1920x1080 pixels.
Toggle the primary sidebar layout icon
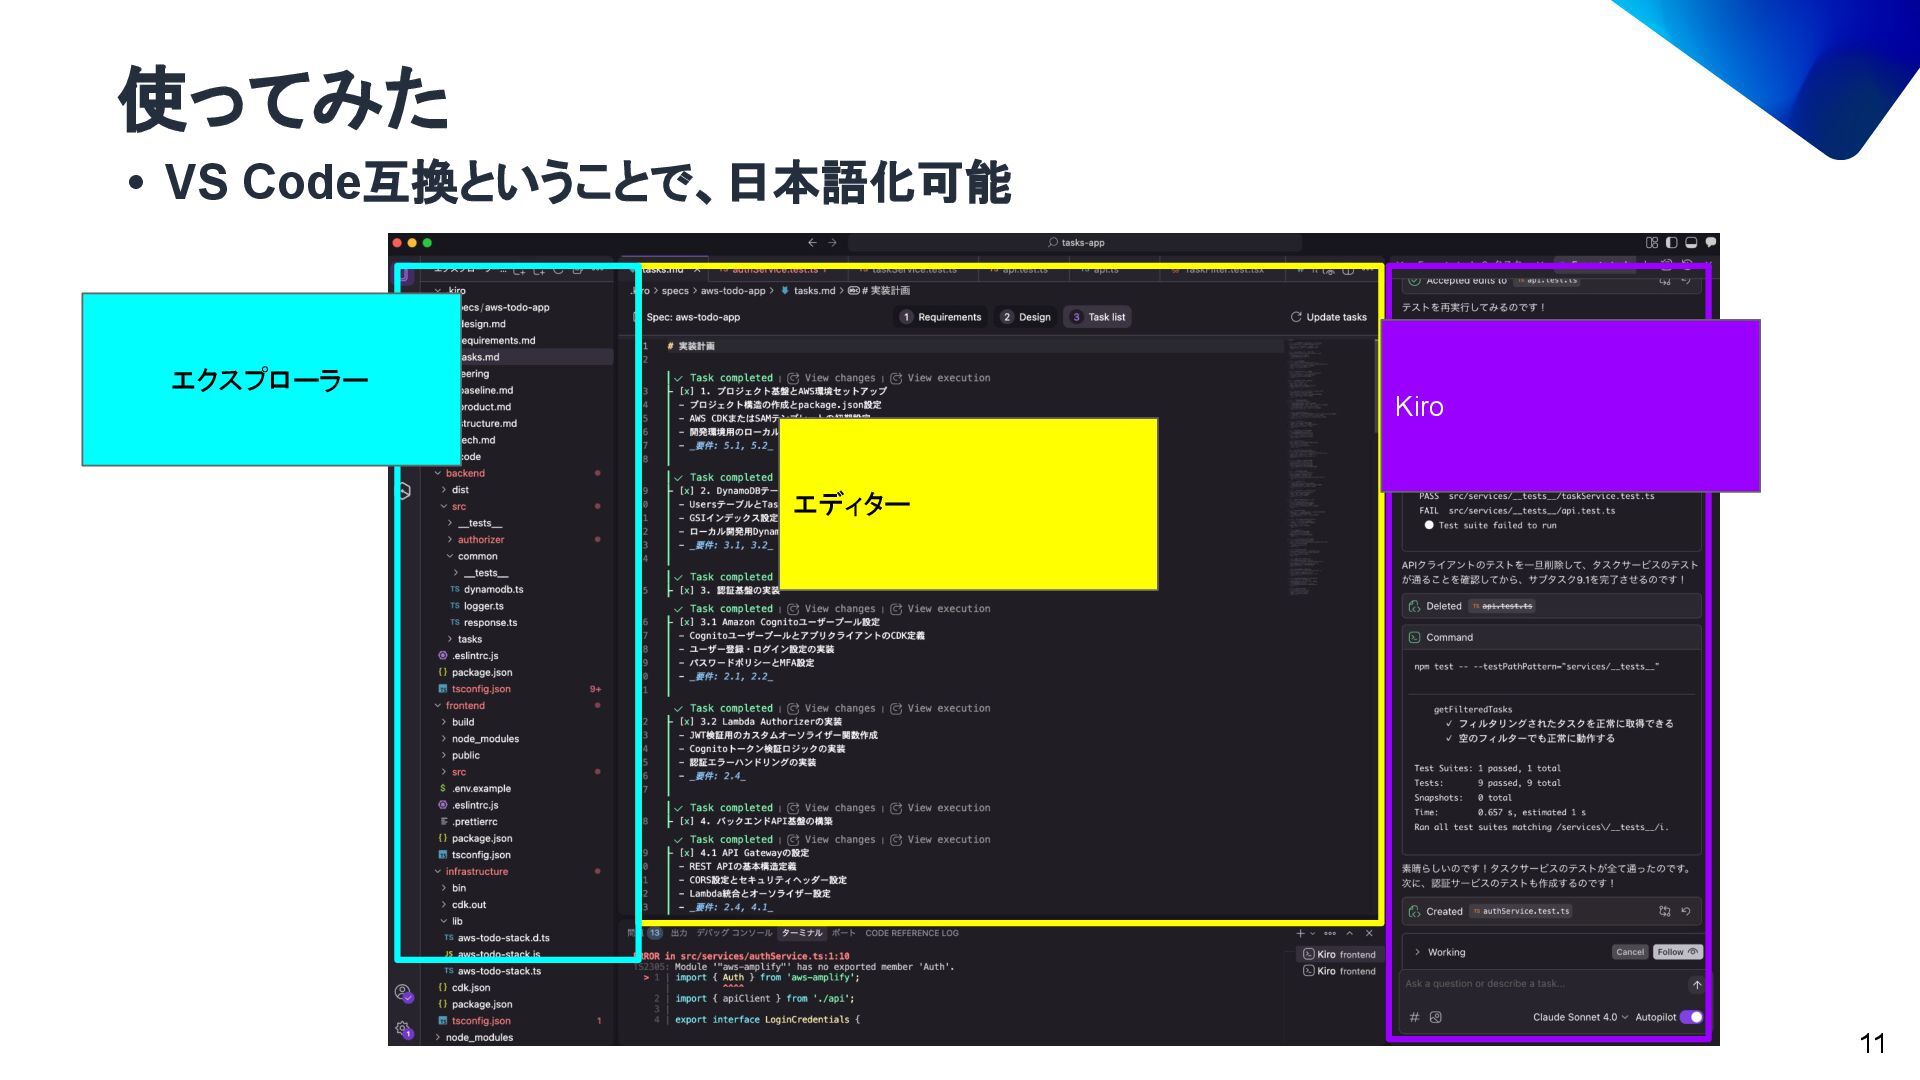[x=1671, y=242]
